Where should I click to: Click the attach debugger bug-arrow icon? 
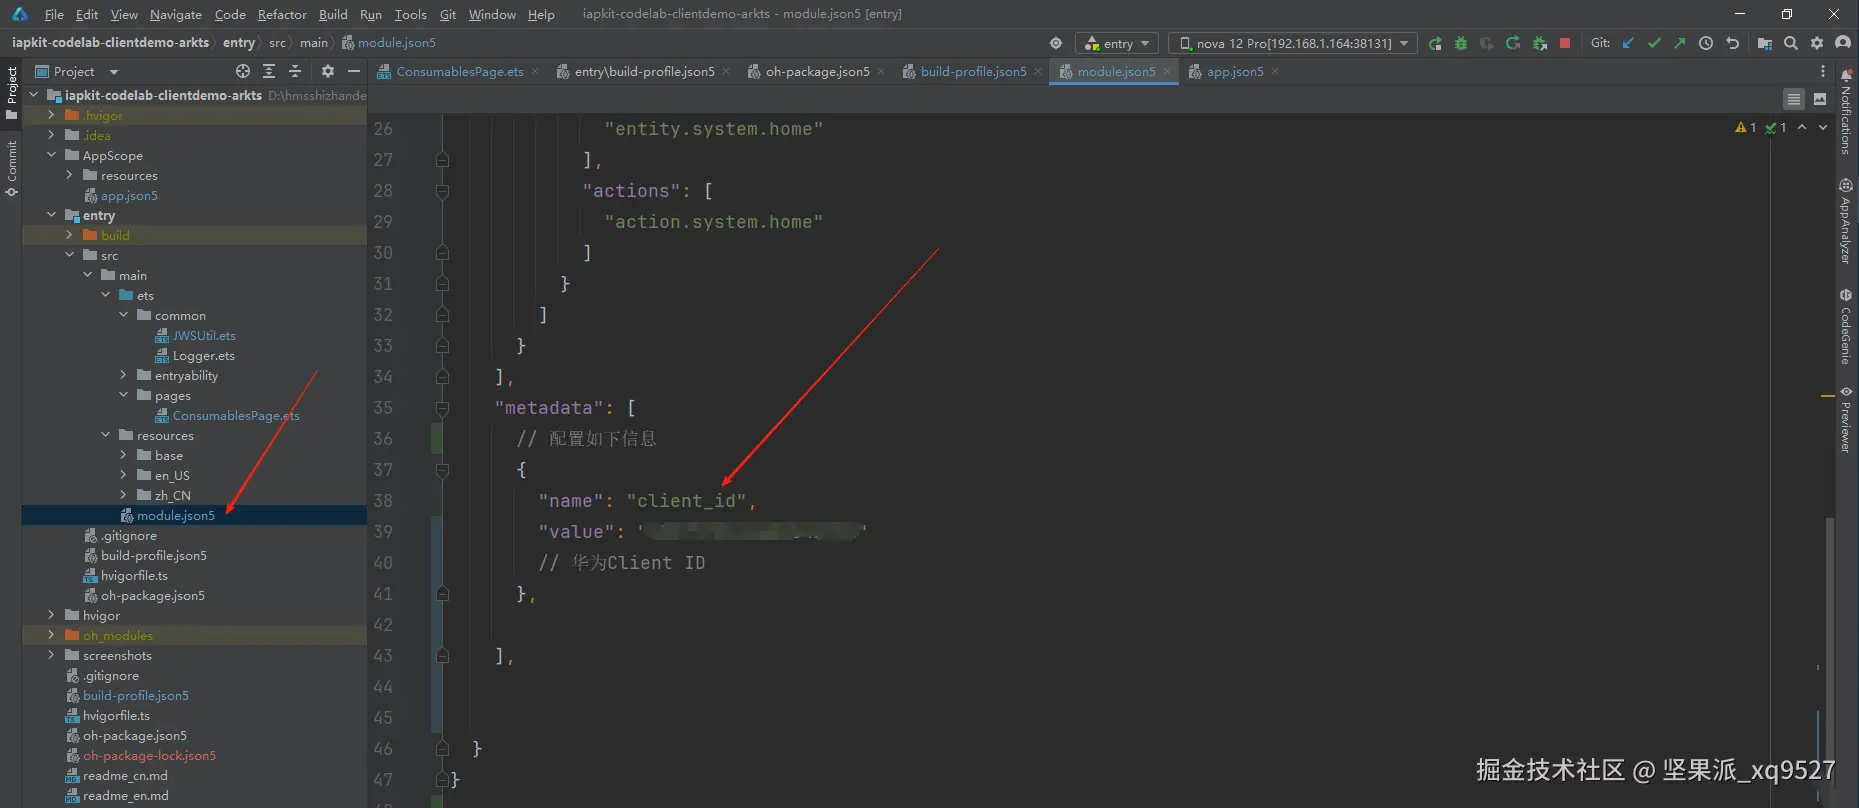[x=1540, y=43]
